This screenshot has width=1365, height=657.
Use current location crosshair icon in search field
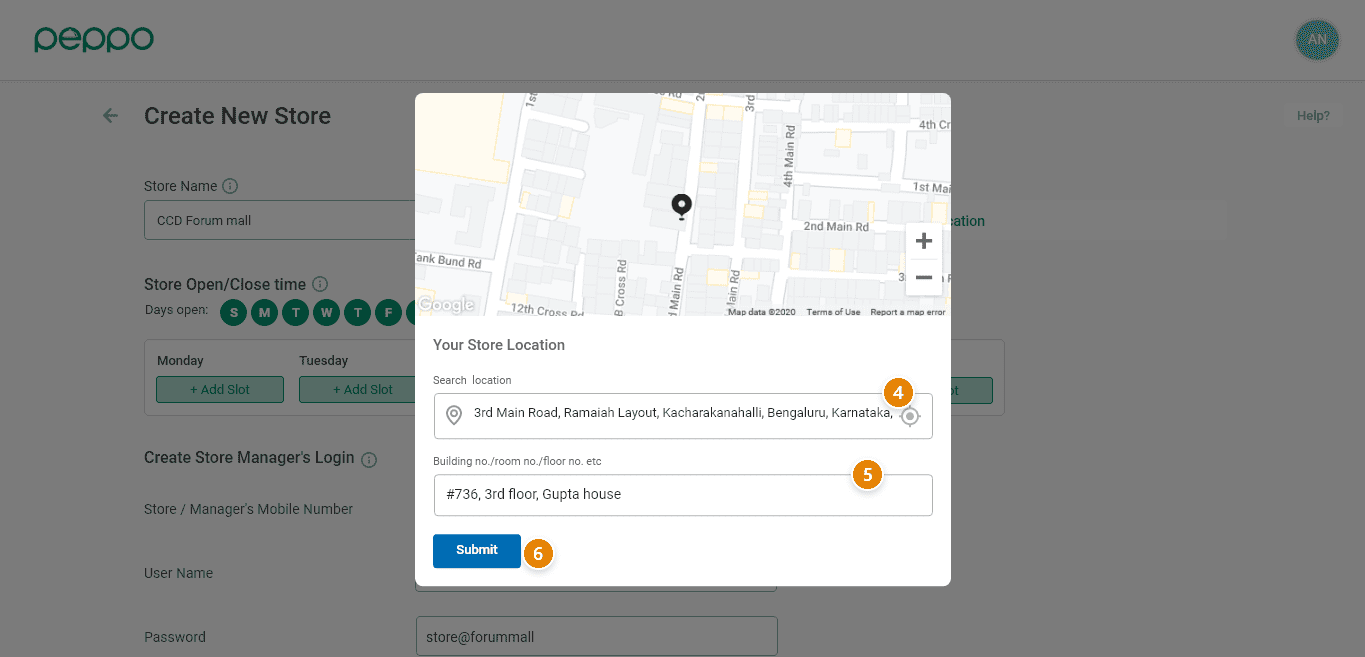tap(909, 417)
